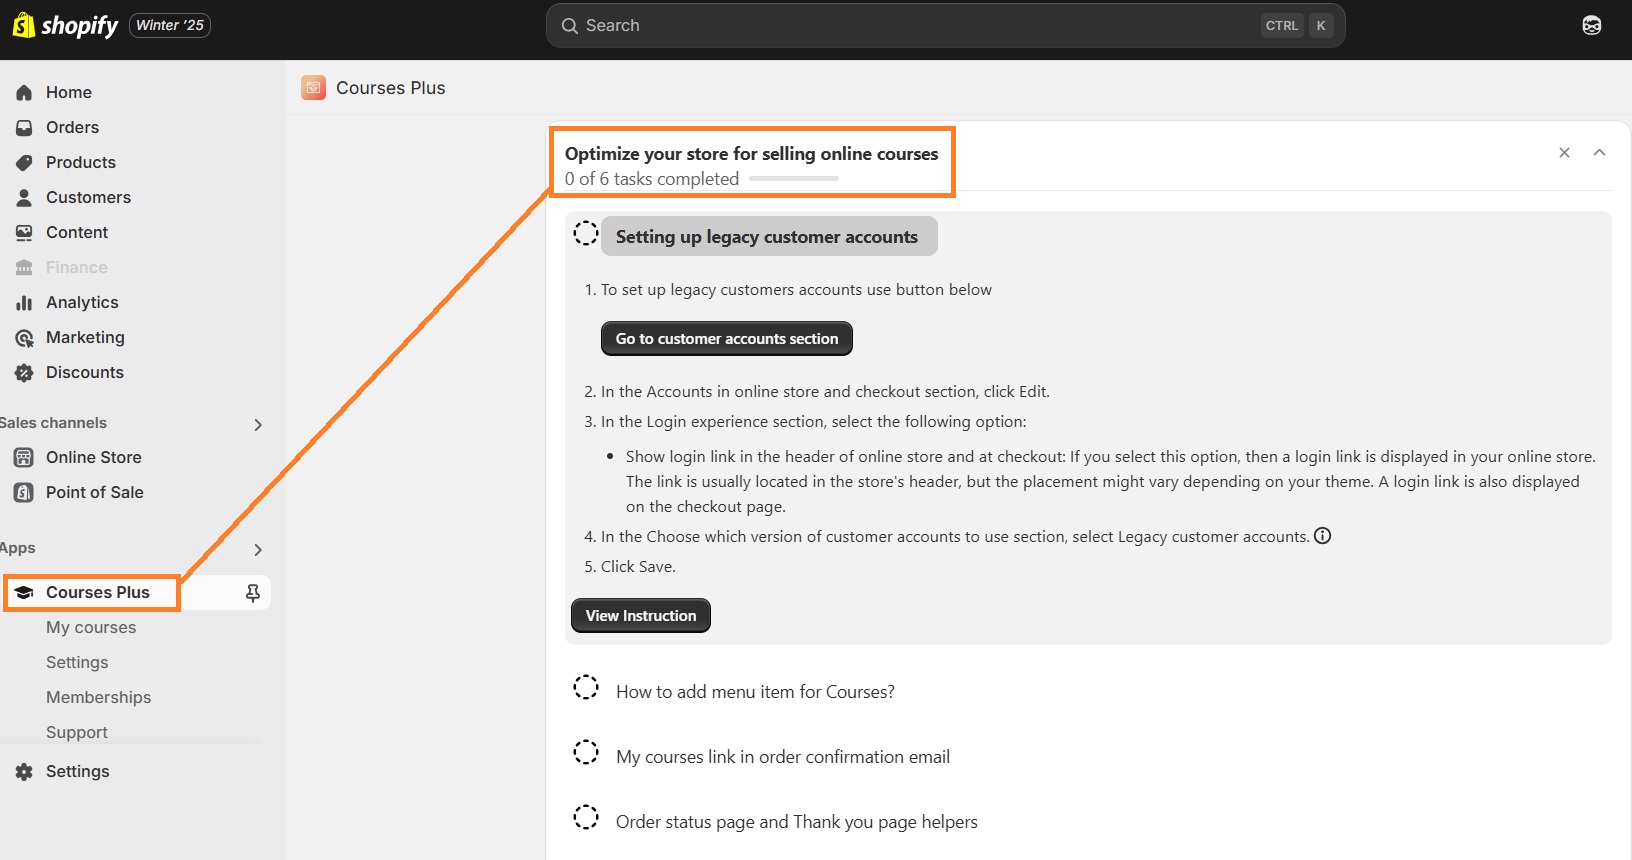Expand the Apps section chevron
Image resolution: width=1632 pixels, height=860 pixels.
pyautogui.click(x=258, y=549)
